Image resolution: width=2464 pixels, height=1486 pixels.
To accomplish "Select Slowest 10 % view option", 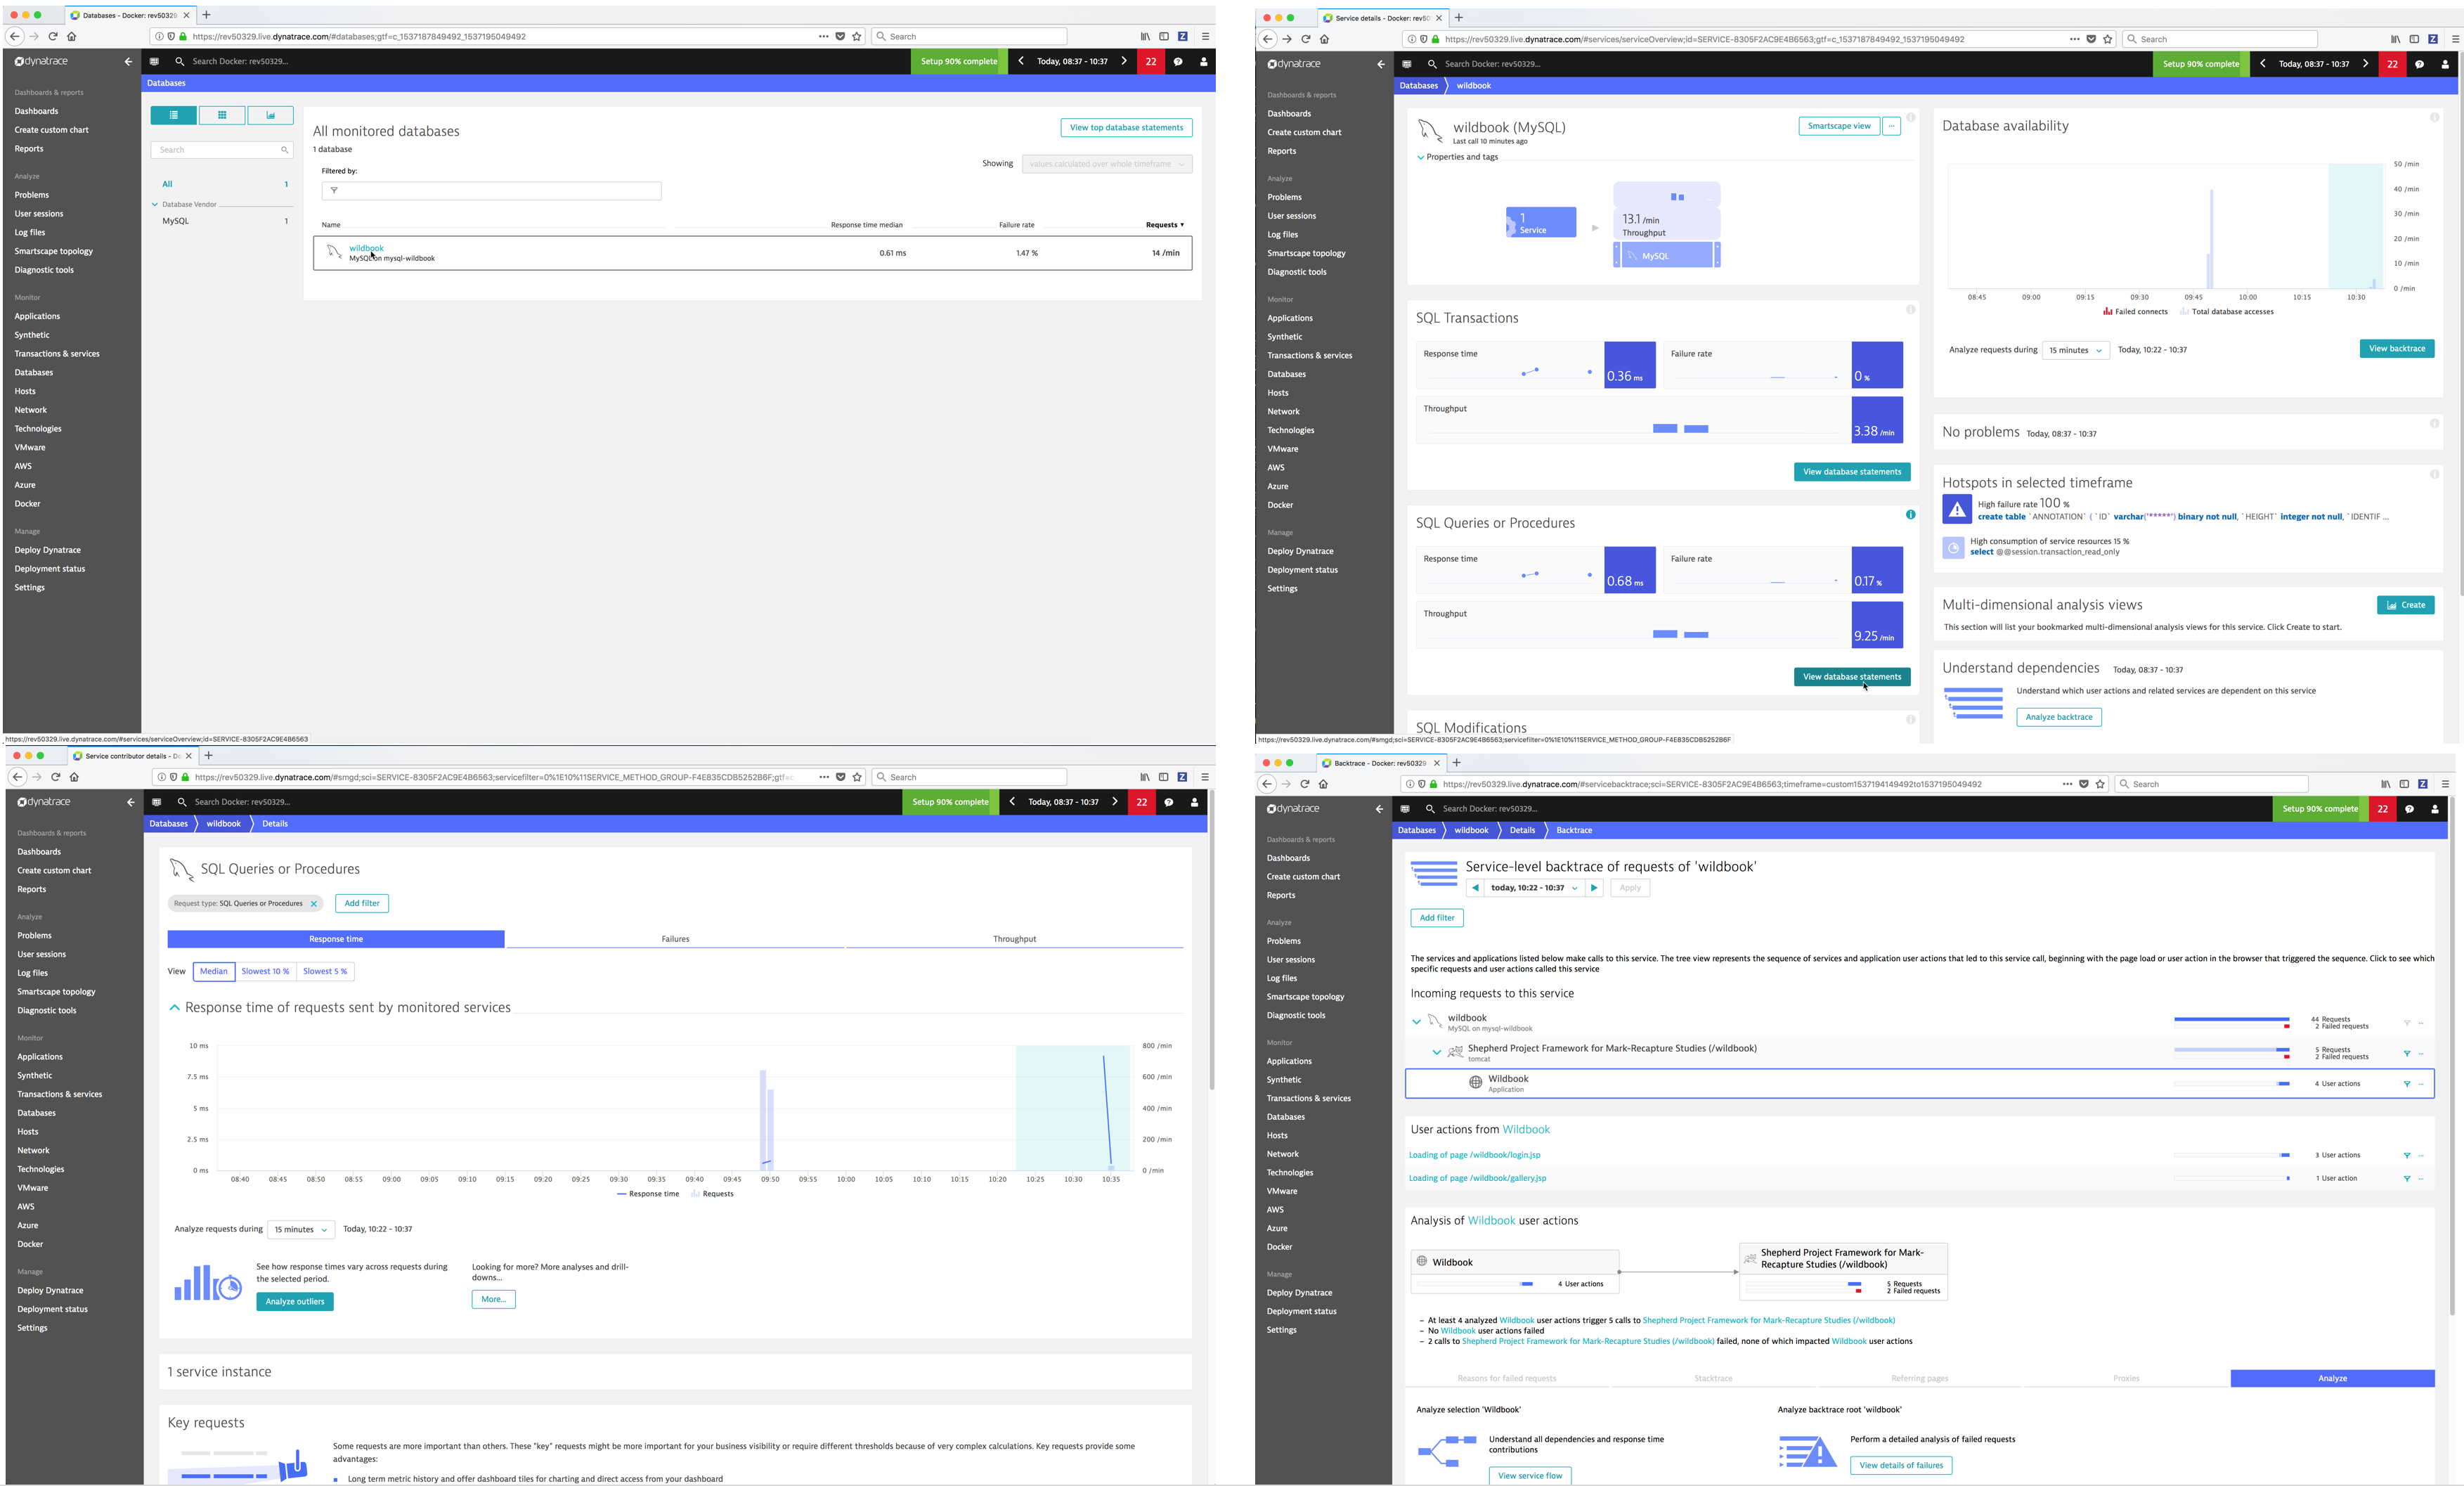I will tap(265, 971).
